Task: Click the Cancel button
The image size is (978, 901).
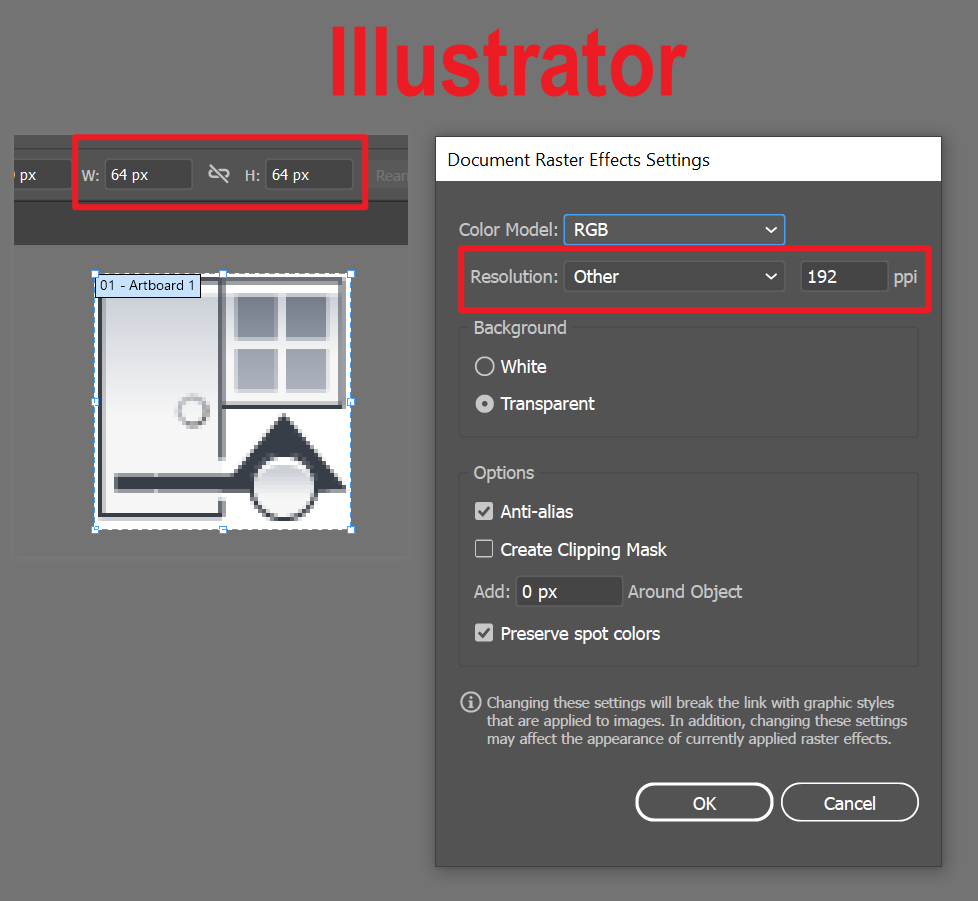Action: pos(850,802)
